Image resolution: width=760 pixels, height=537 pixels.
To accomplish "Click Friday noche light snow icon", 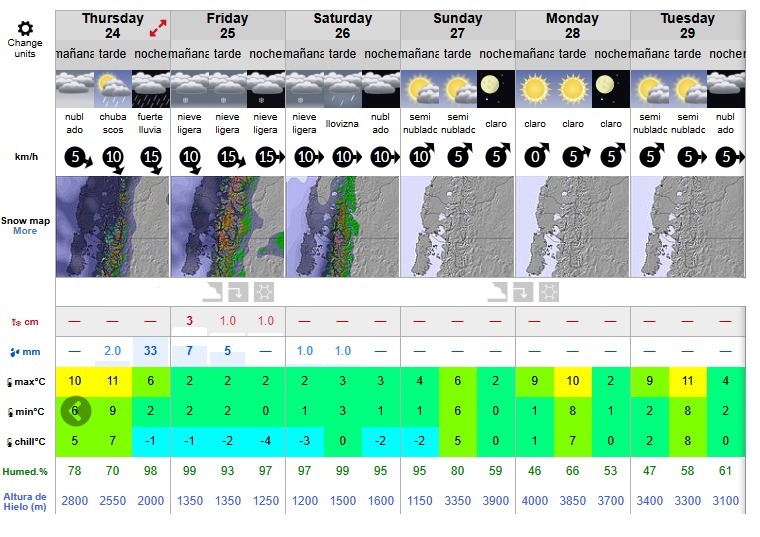I will (265, 90).
